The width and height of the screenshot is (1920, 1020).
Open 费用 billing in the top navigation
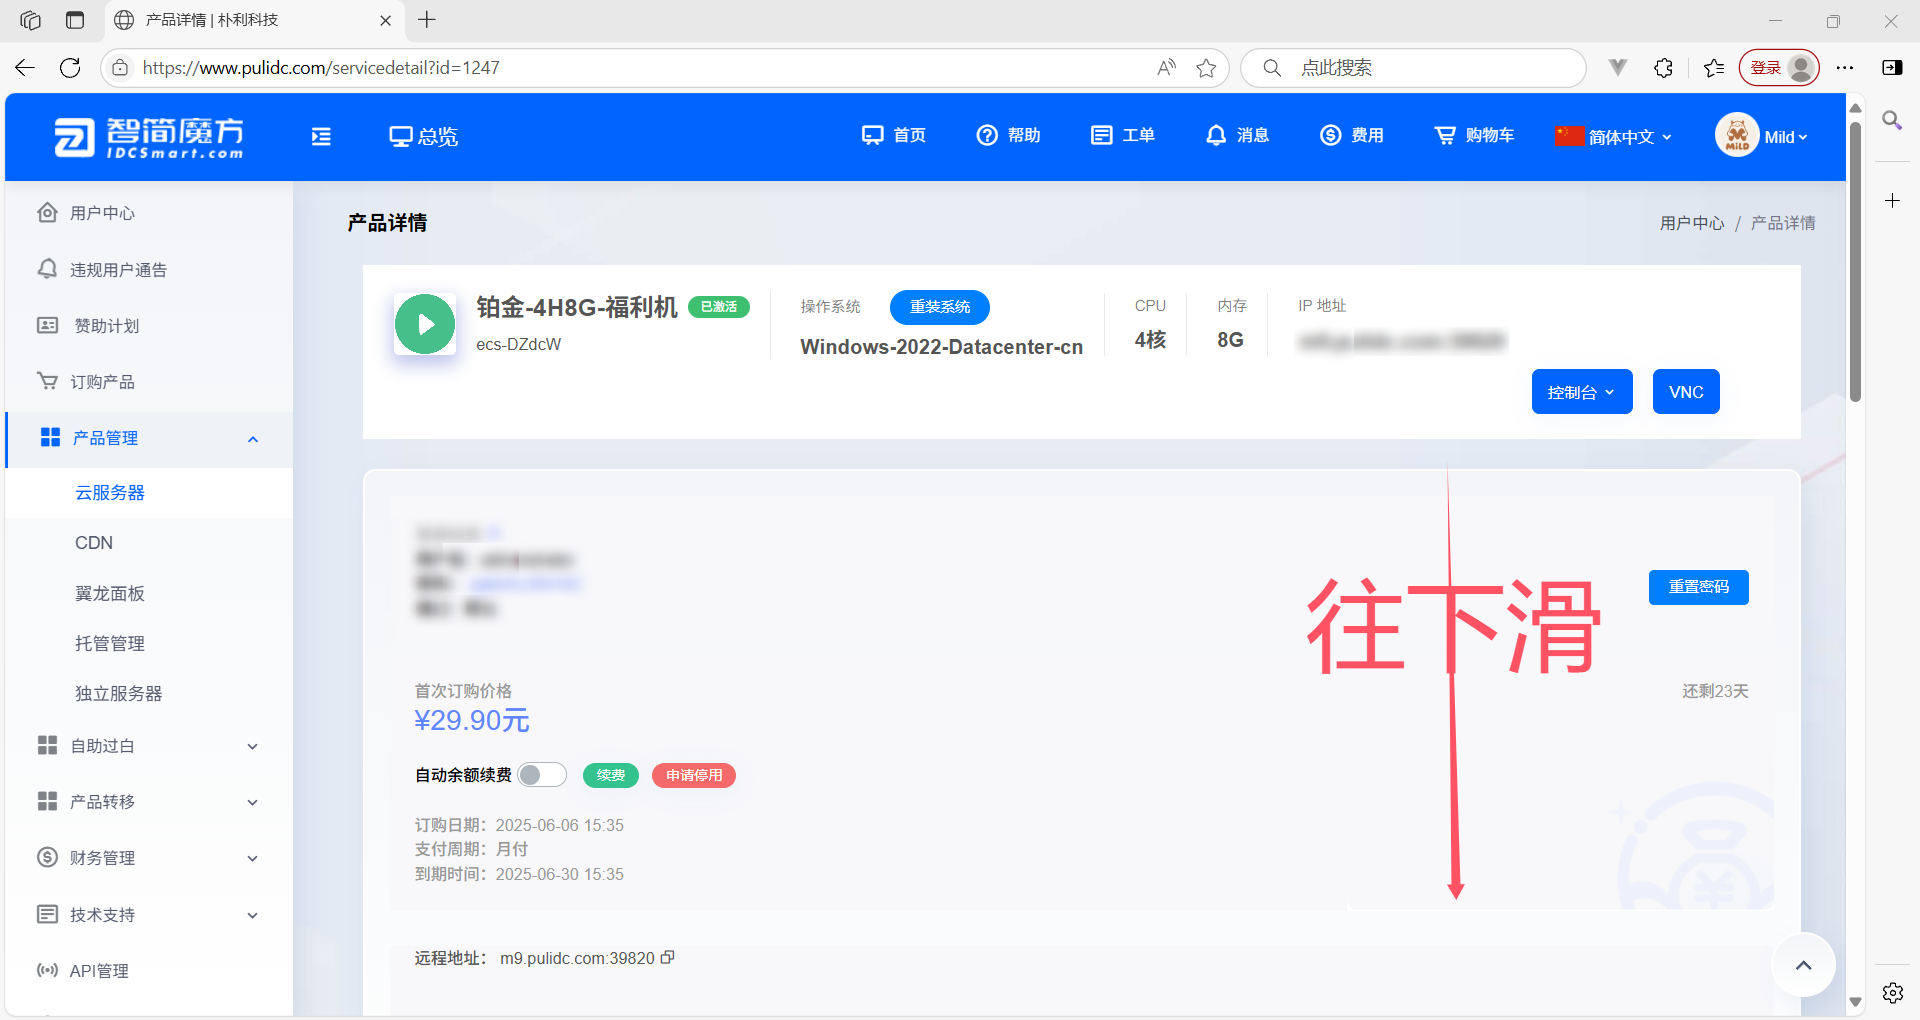click(x=1351, y=135)
